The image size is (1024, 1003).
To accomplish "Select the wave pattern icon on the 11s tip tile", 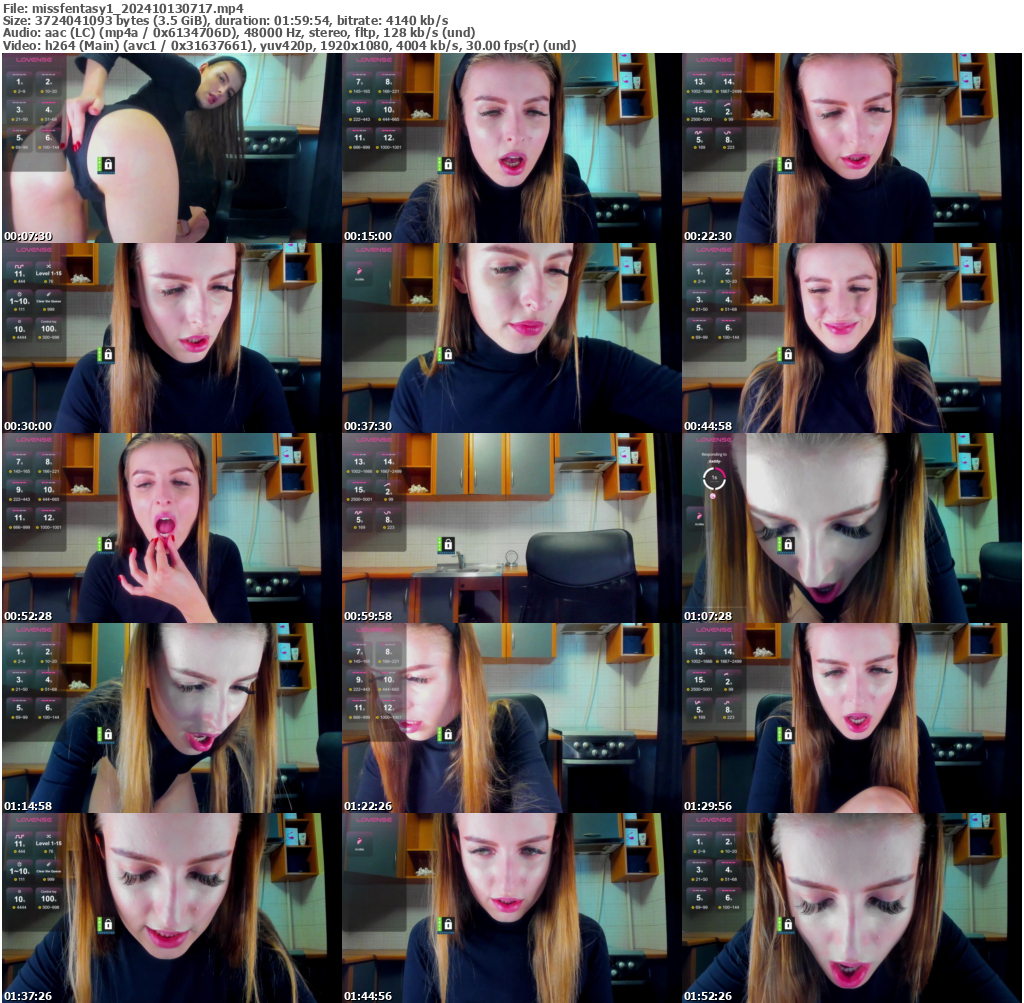I will [19, 266].
